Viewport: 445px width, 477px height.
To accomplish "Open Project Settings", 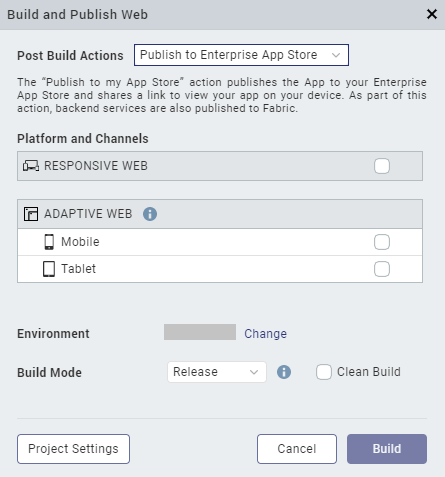I will [73, 449].
